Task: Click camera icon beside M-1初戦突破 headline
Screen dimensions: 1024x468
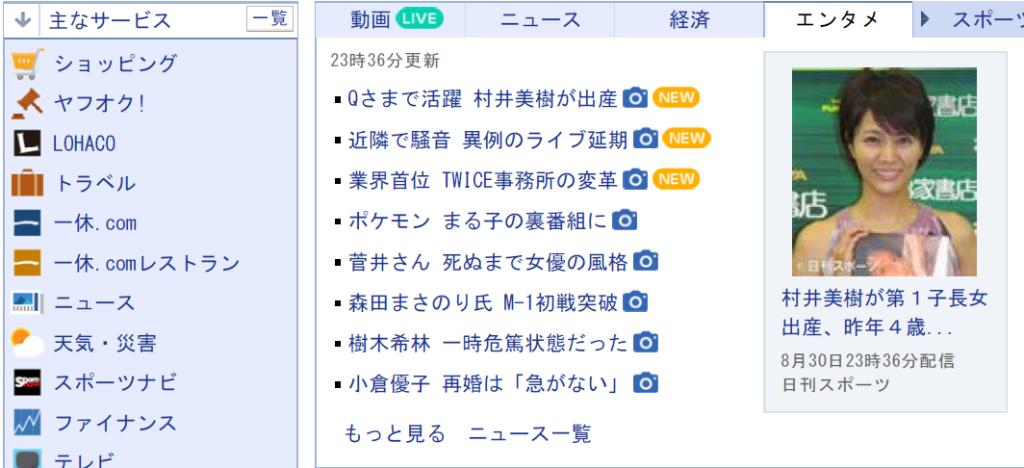Action: [635, 302]
